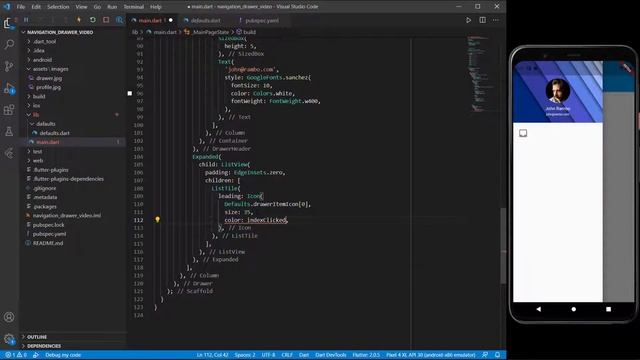Screen dimensions: 640x360
Task: Split the editor to the right
Action: pyautogui.click(x=482, y=20)
